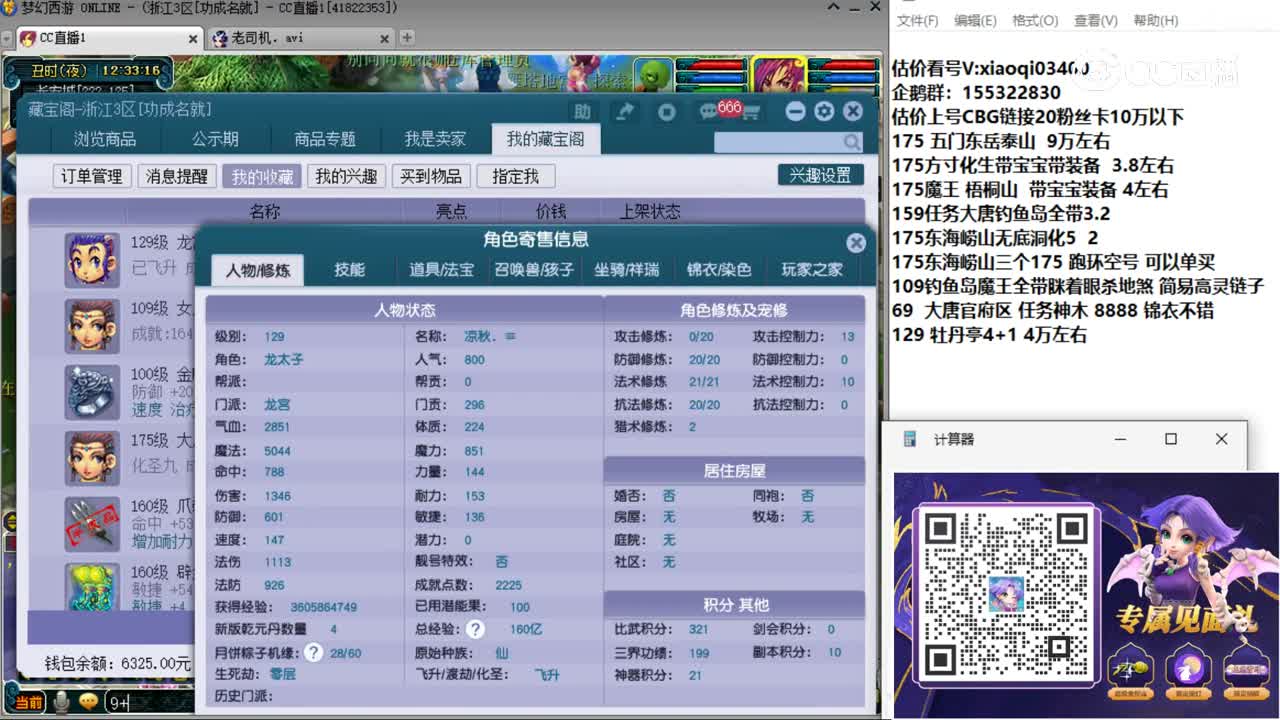Open the 商品专题 tab
The height and width of the screenshot is (720, 1280).
(x=325, y=139)
